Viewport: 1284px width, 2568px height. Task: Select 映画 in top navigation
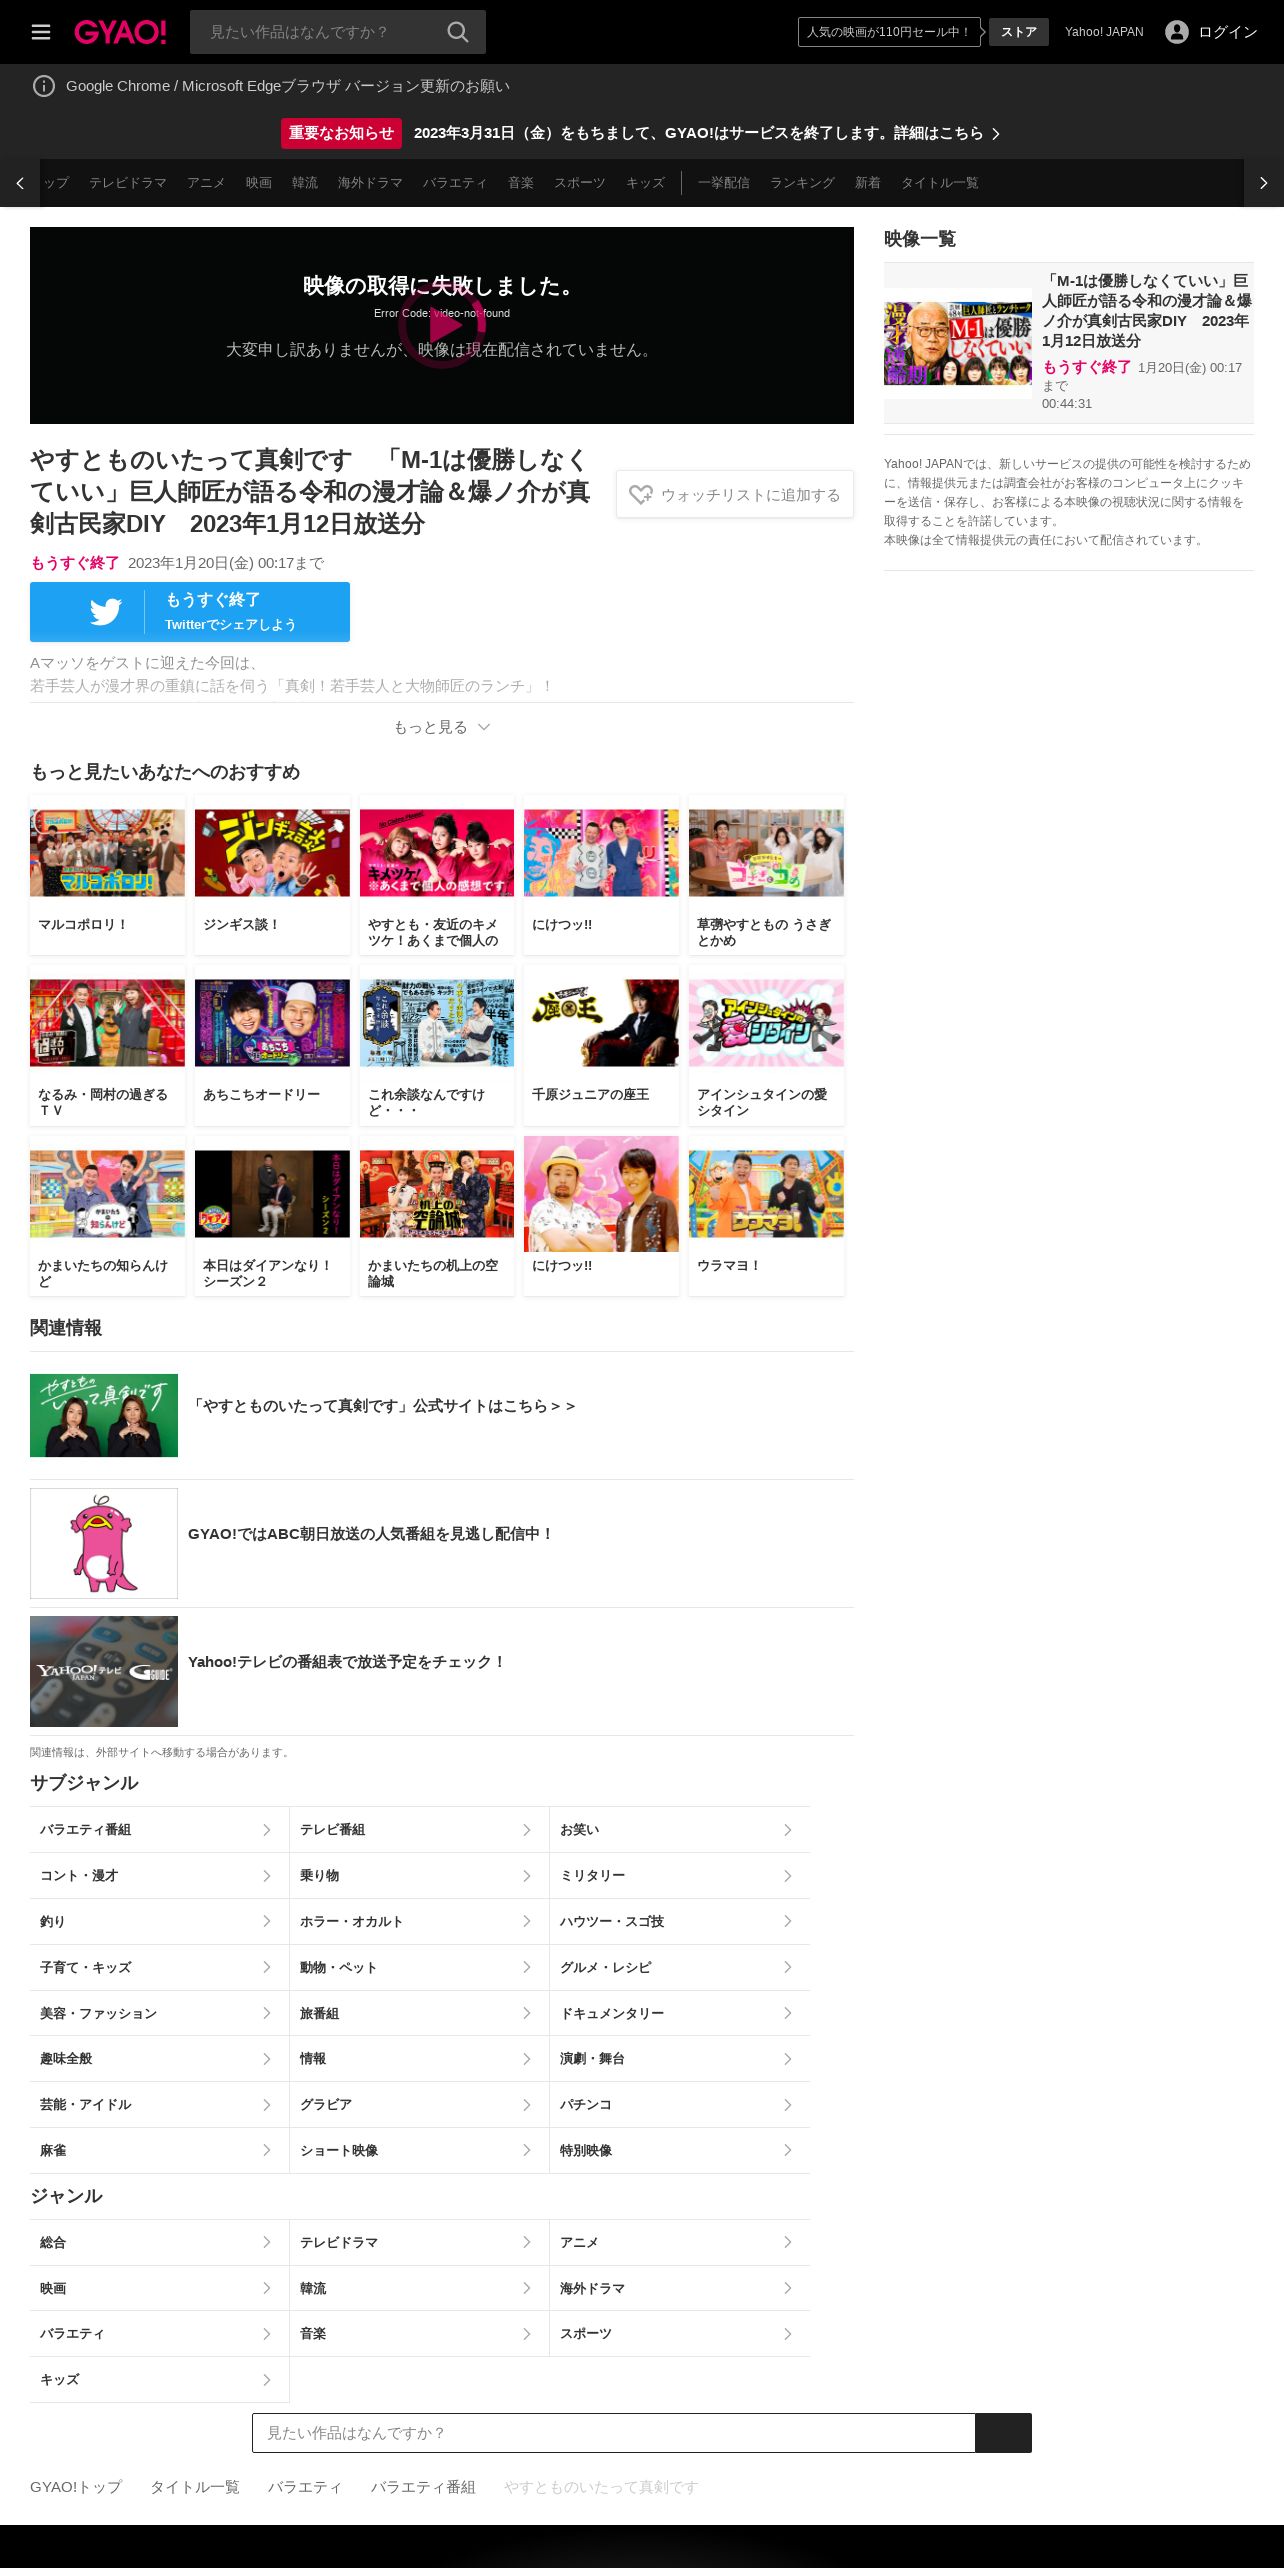259,183
